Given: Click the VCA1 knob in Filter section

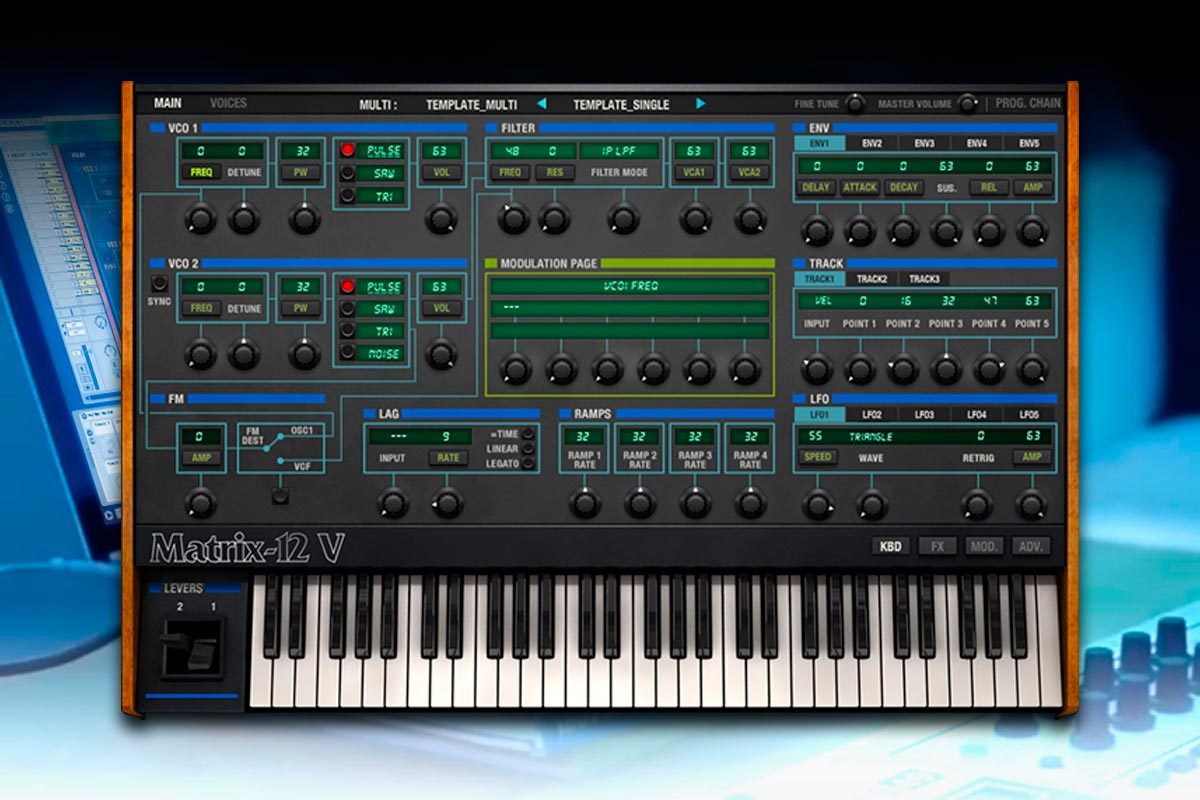Looking at the screenshot, I should click(x=694, y=219).
